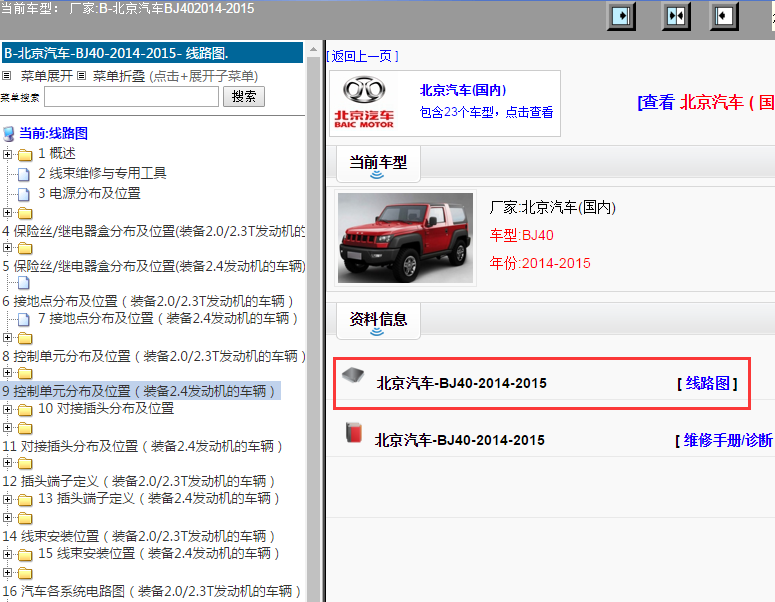The image size is (775, 602).
Task: Select item 7 接地点分布及位置 (2.4)
Action: (168, 318)
